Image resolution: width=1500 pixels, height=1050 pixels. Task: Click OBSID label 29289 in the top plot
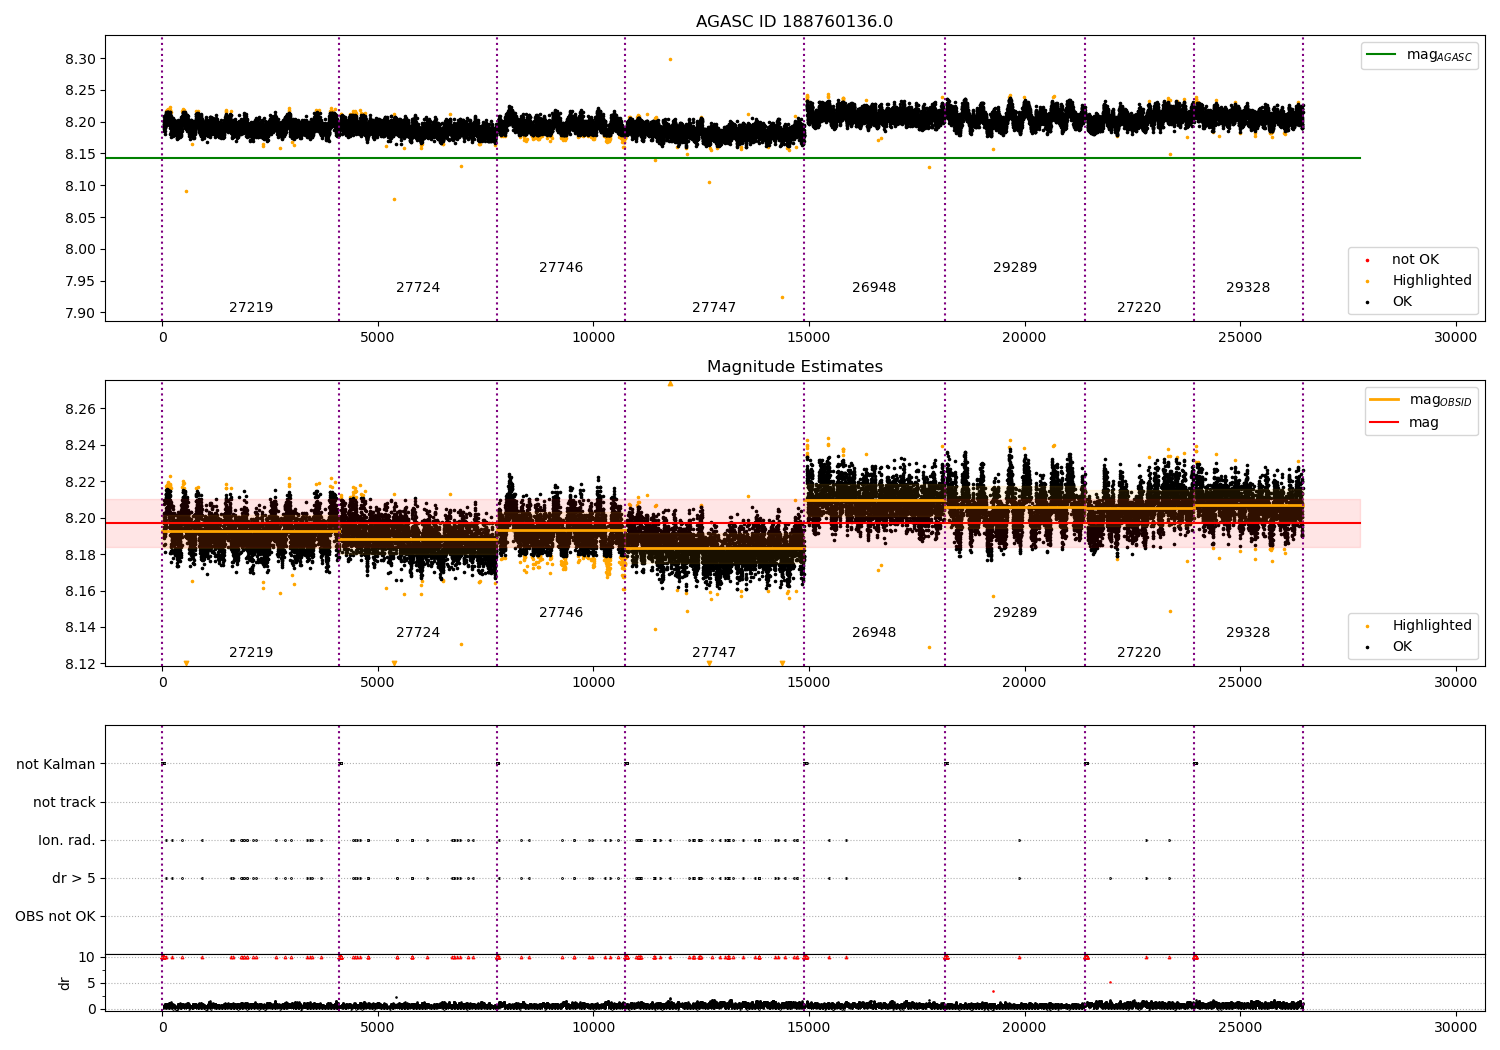tap(1015, 268)
